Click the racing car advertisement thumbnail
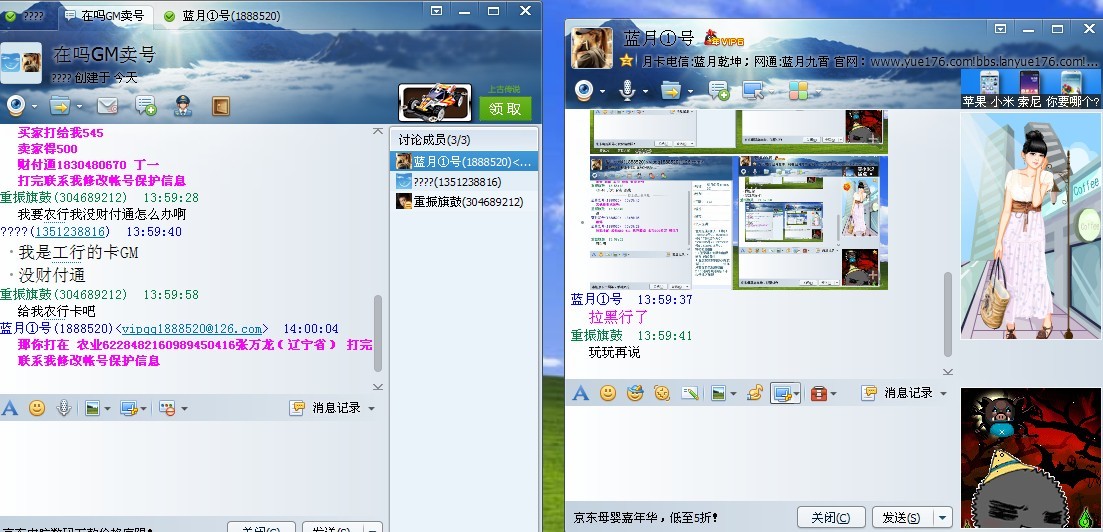Image resolution: width=1103 pixels, height=532 pixels. click(x=435, y=103)
